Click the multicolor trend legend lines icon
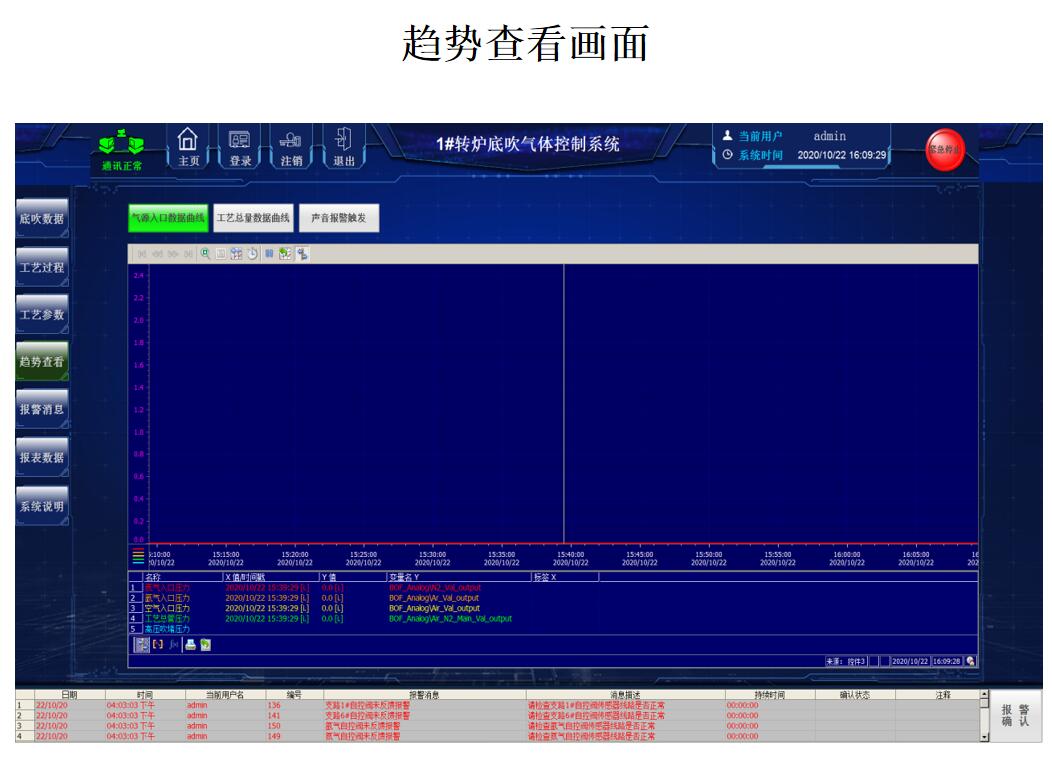The height and width of the screenshot is (764, 1052). [138, 557]
